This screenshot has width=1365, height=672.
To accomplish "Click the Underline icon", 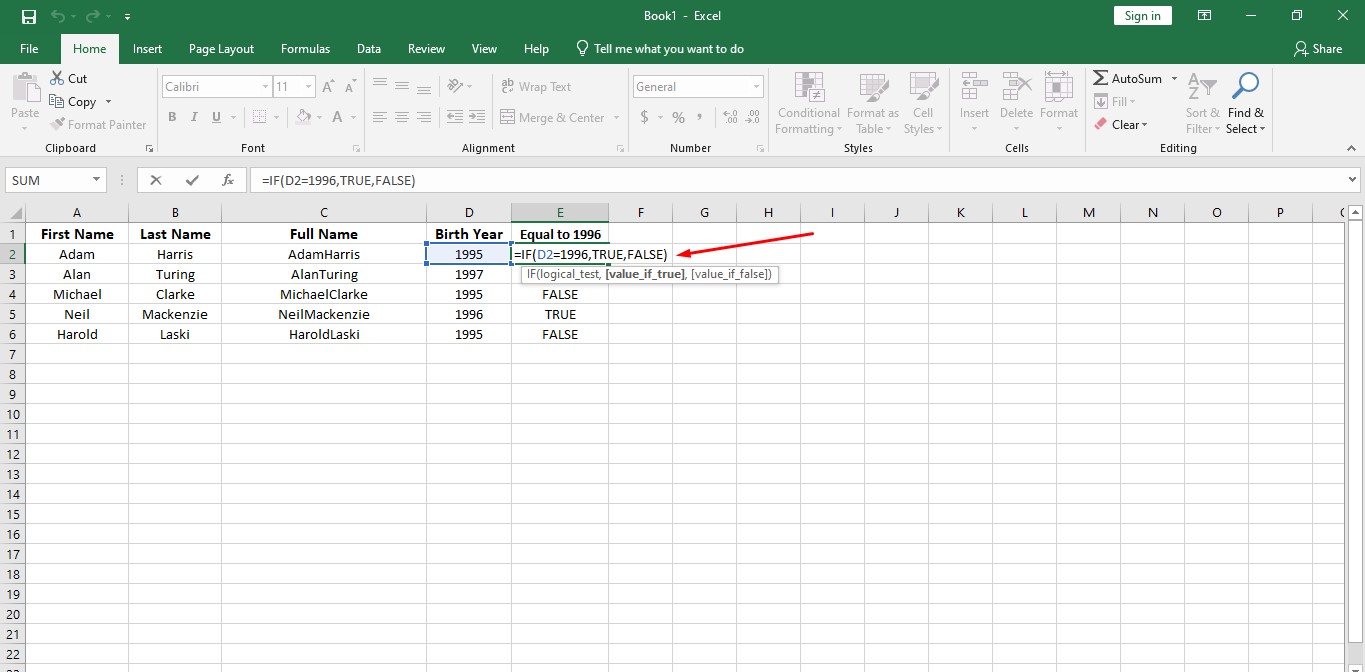I will 215,117.
